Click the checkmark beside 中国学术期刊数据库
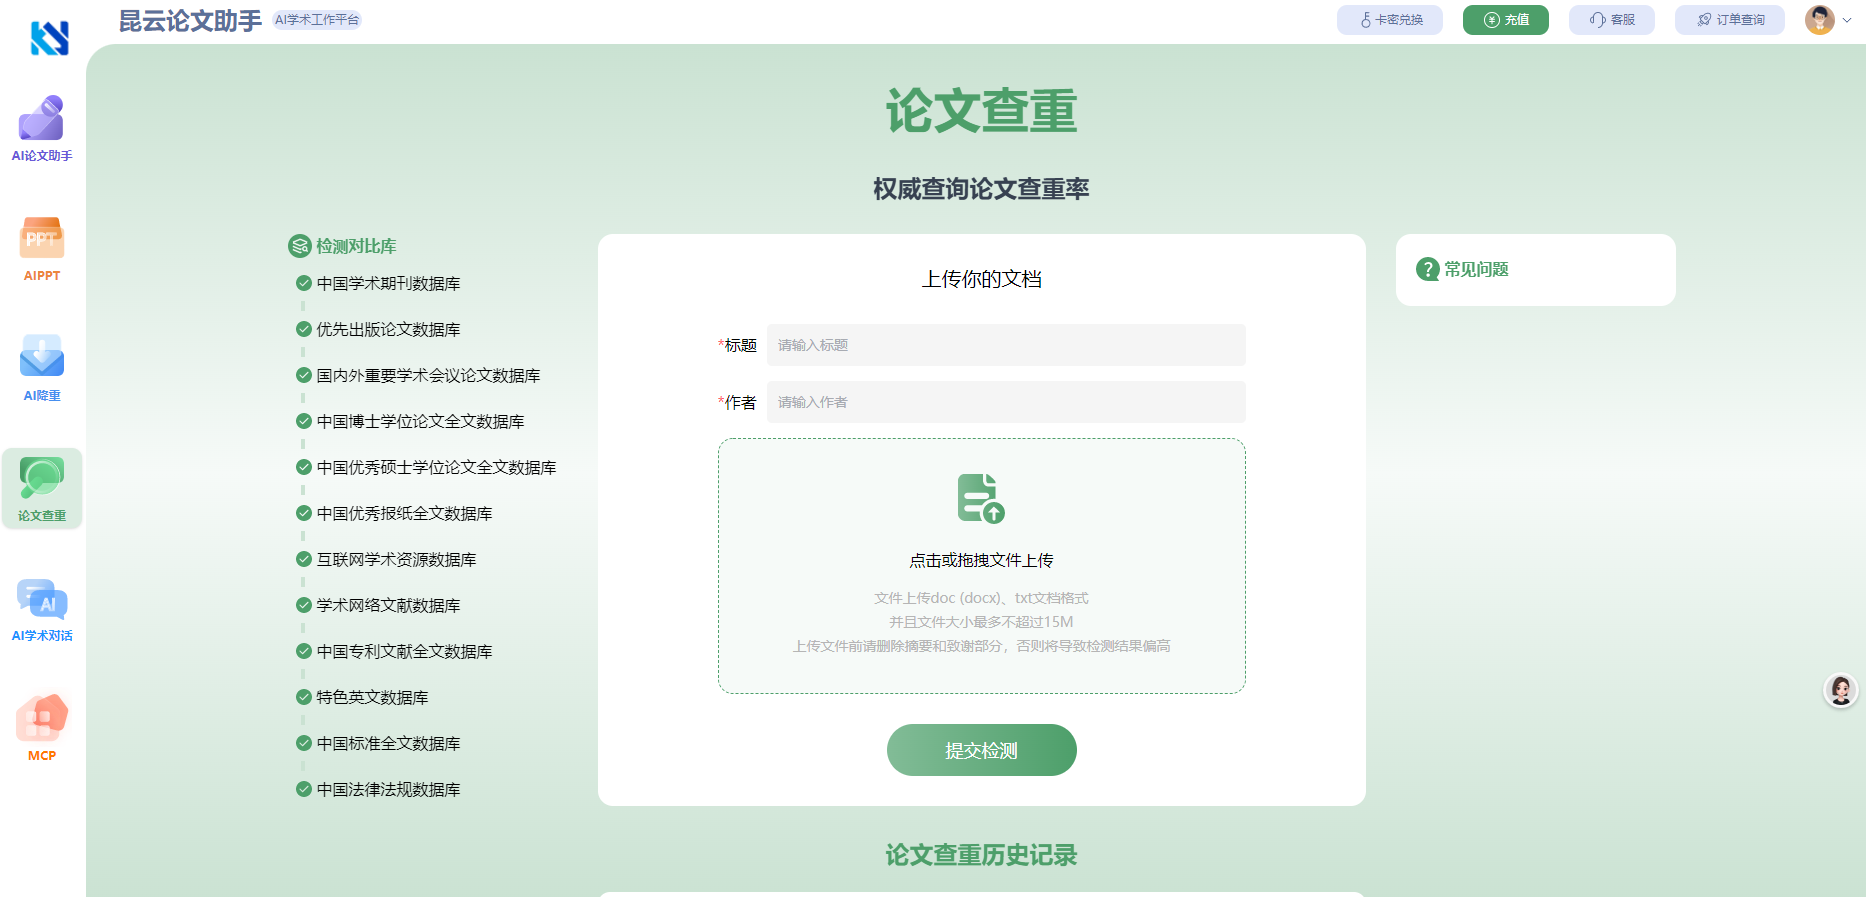Viewport: 1866px width, 897px height. [304, 283]
